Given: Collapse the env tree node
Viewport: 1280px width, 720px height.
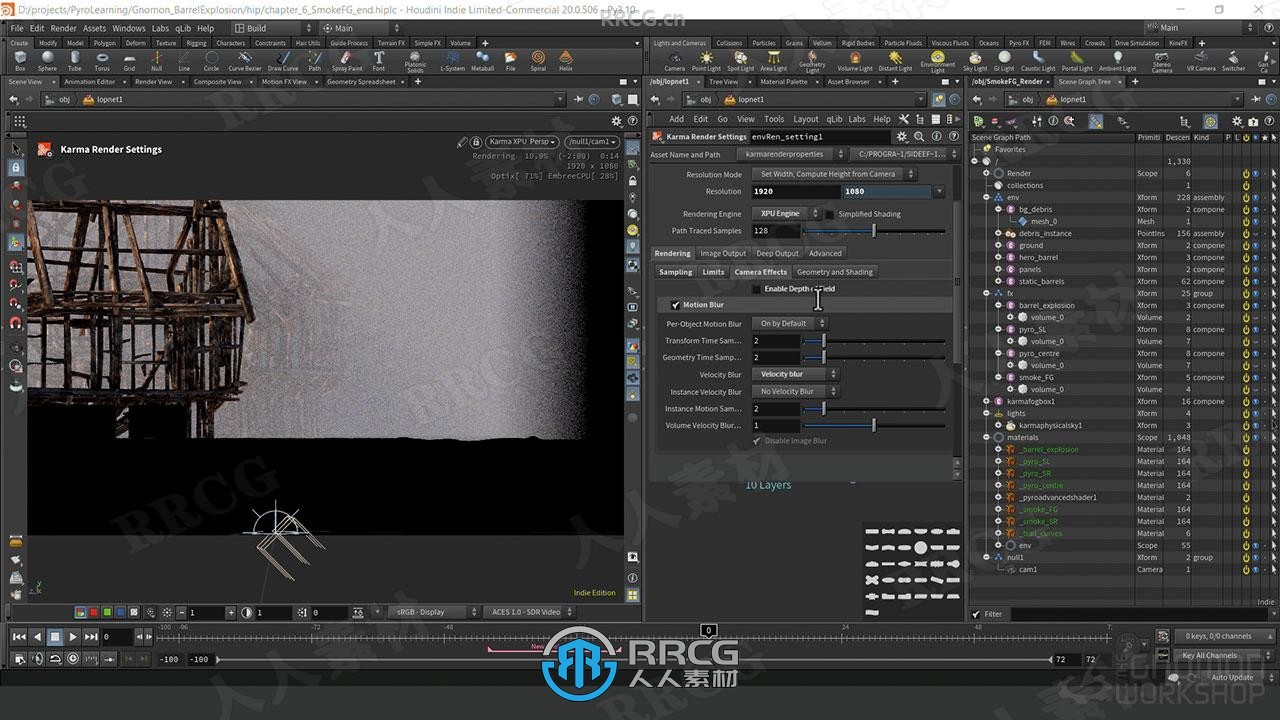Looking at the screenshot, I should click(987, 197).
